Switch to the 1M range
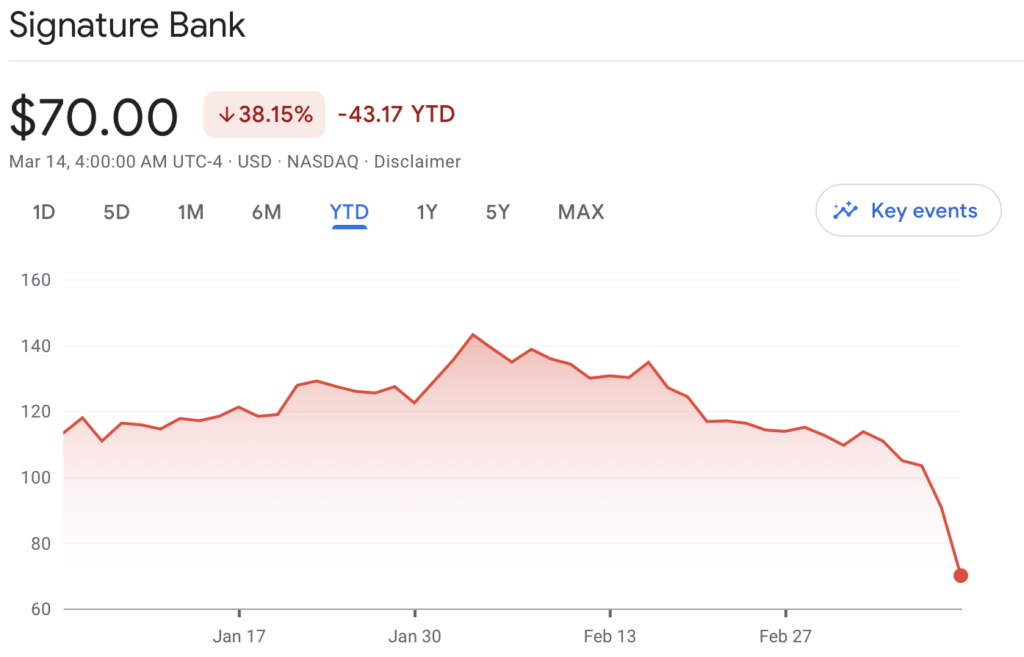The width and height of the screenshot is (1024, 657). click(191, 212)
